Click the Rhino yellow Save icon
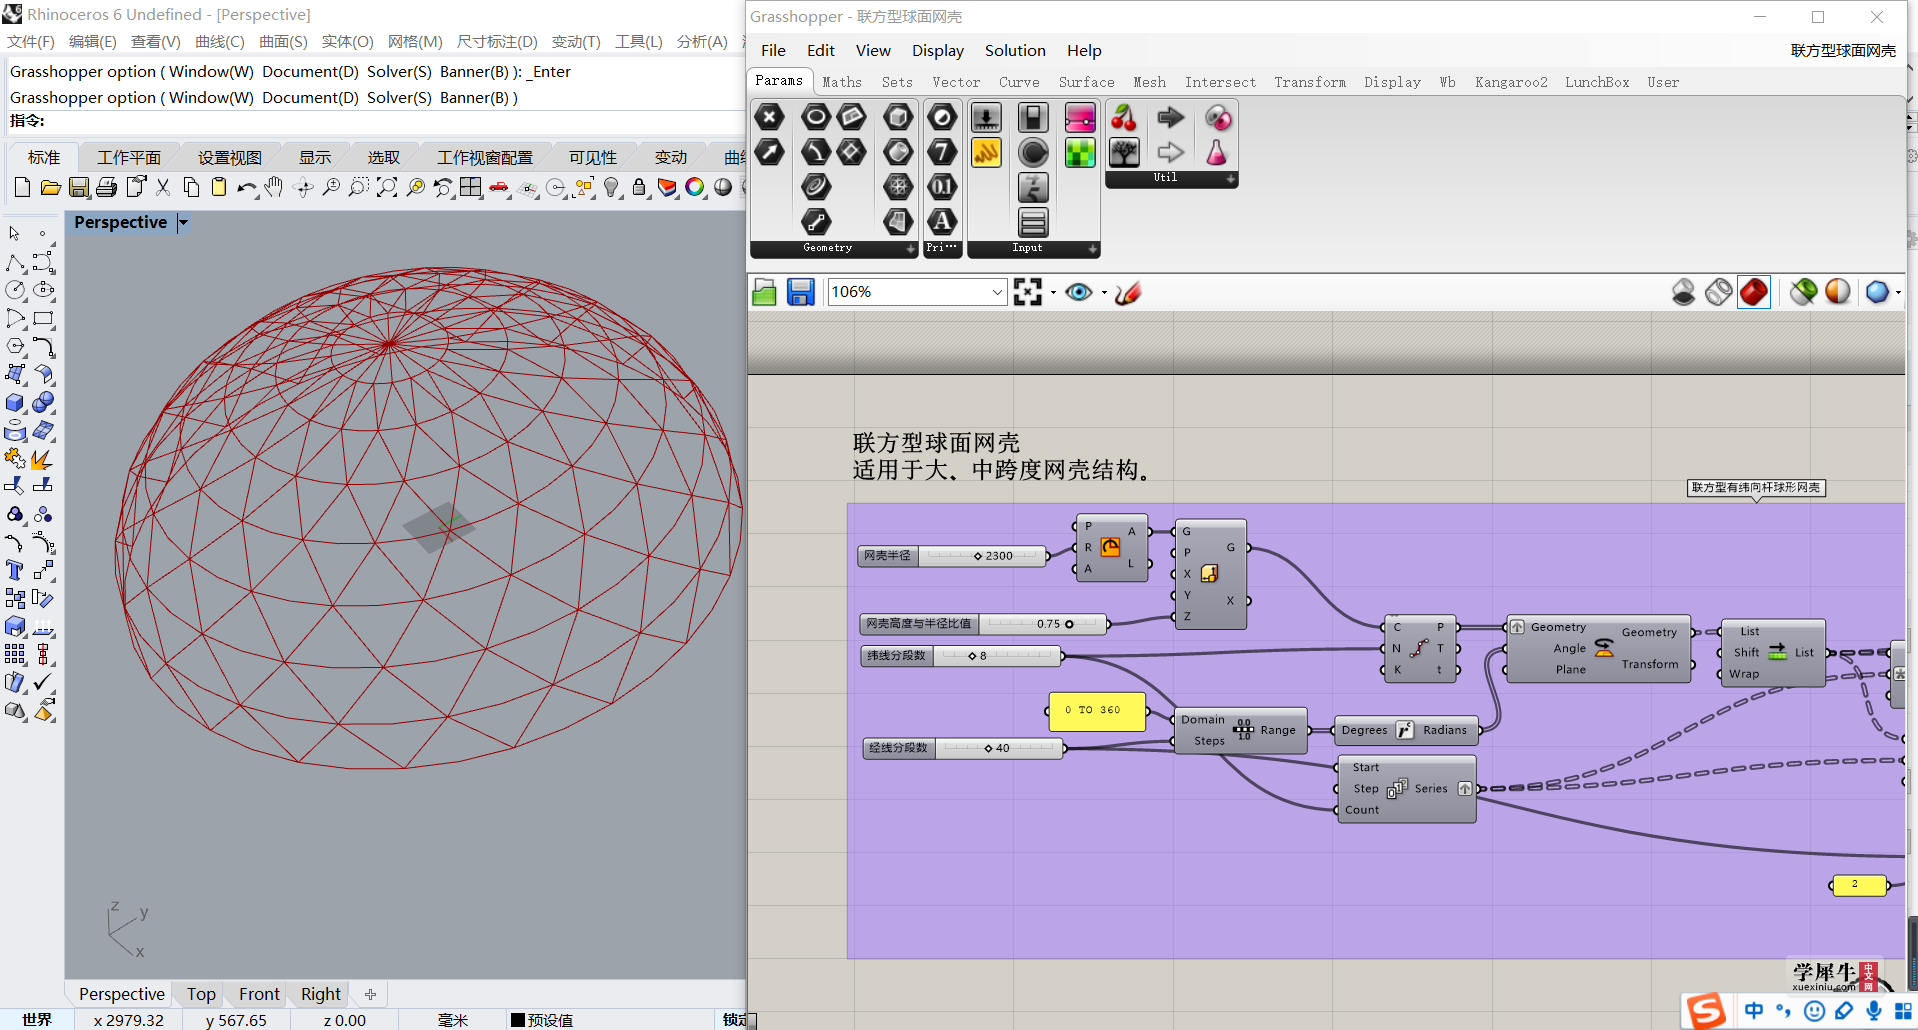 pos(79,187)
